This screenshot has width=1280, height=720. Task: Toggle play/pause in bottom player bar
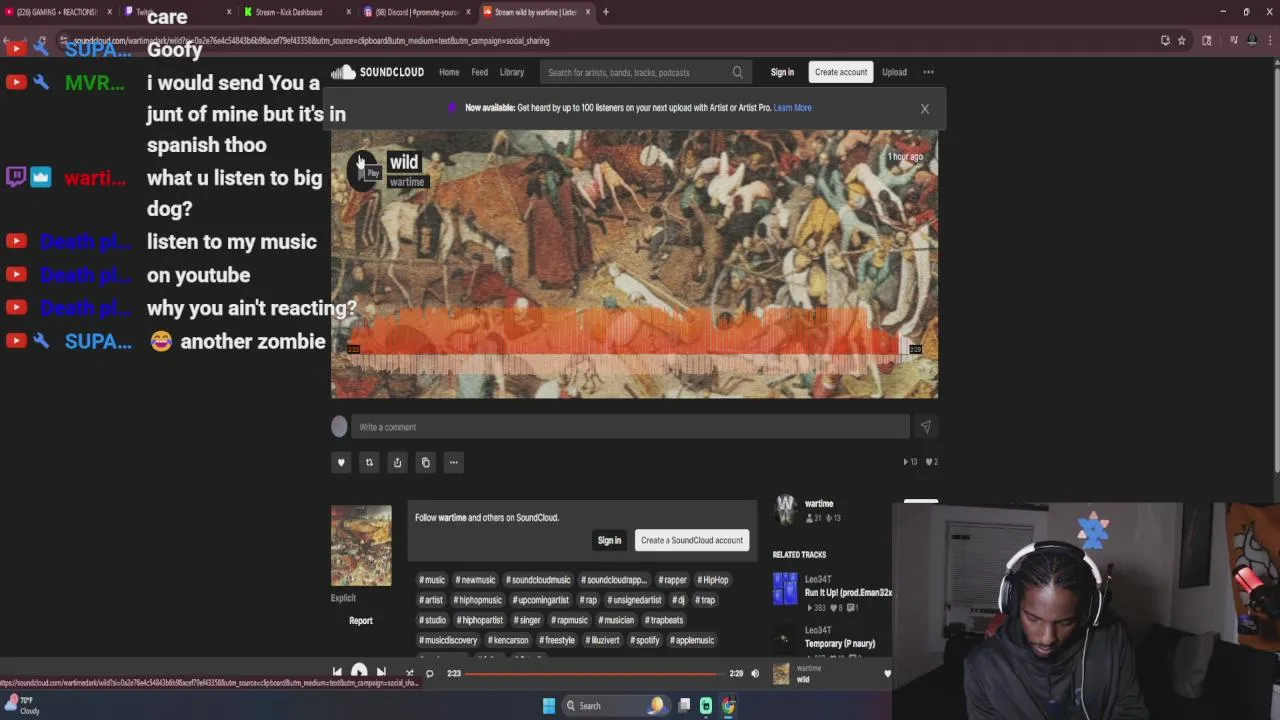[x=359, y=673]
